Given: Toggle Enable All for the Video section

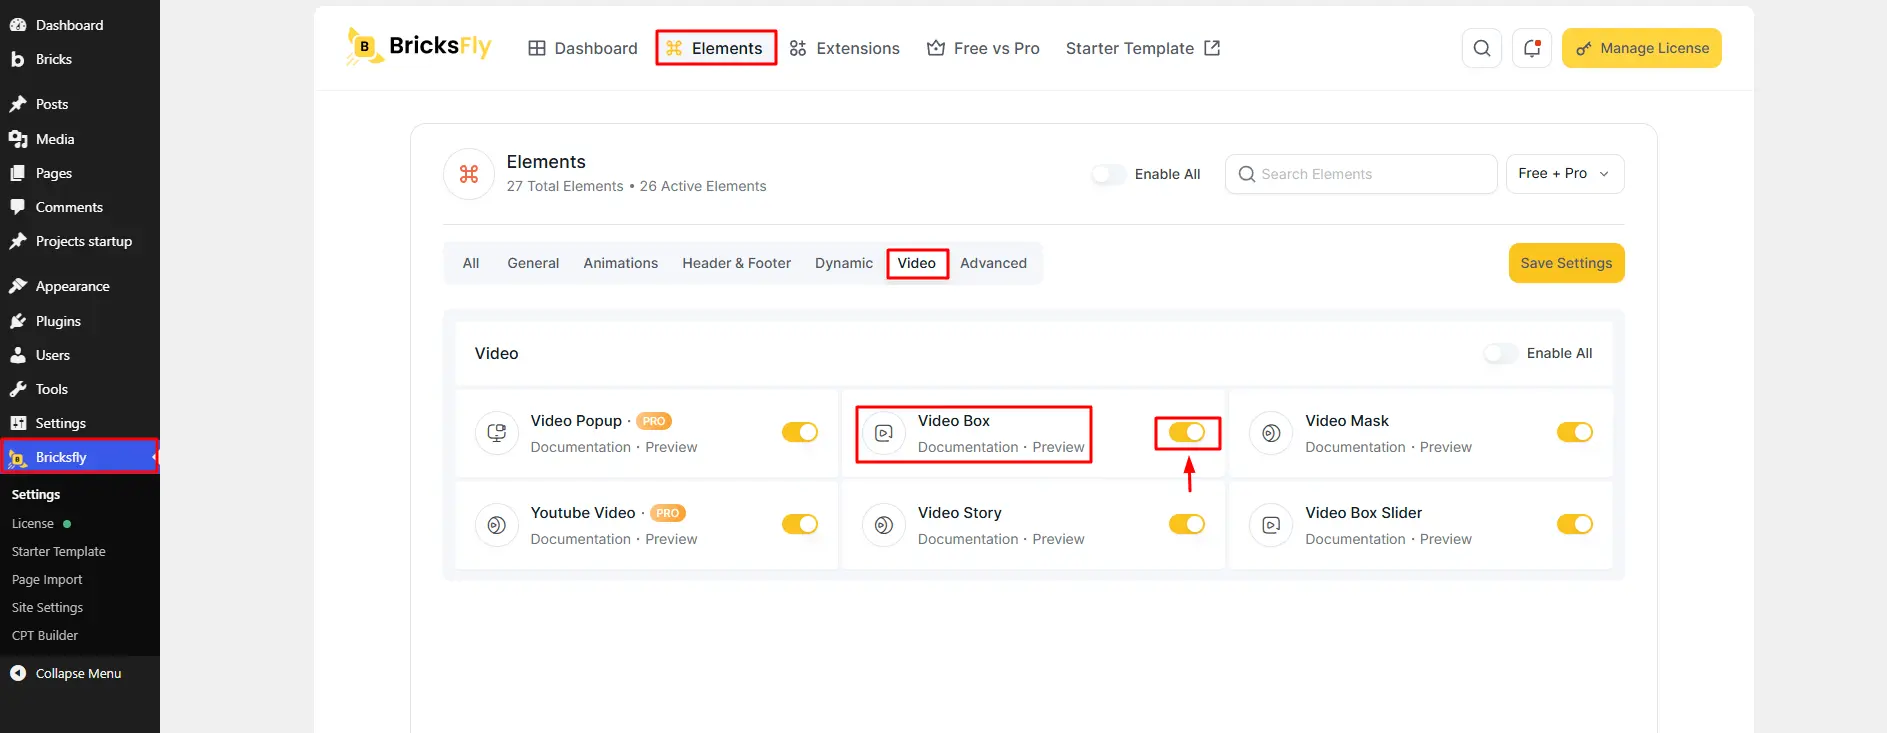Looking at the screenshot, I should coord(1501,353).
